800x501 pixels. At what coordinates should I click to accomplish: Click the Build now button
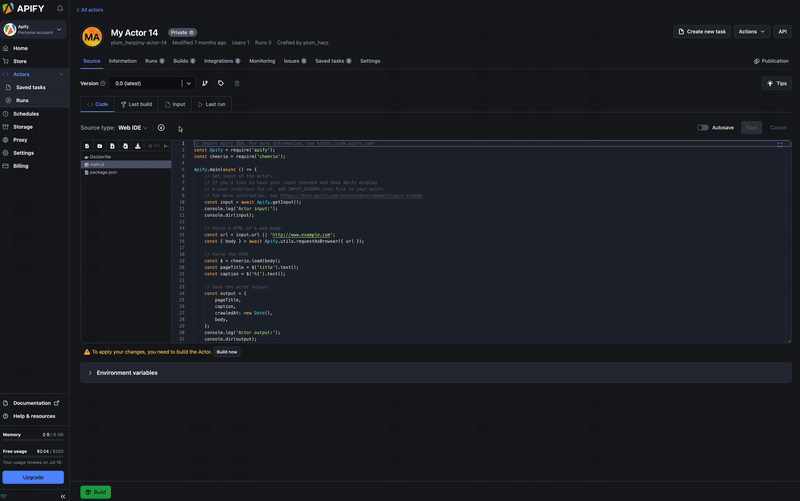click(227, 352)
